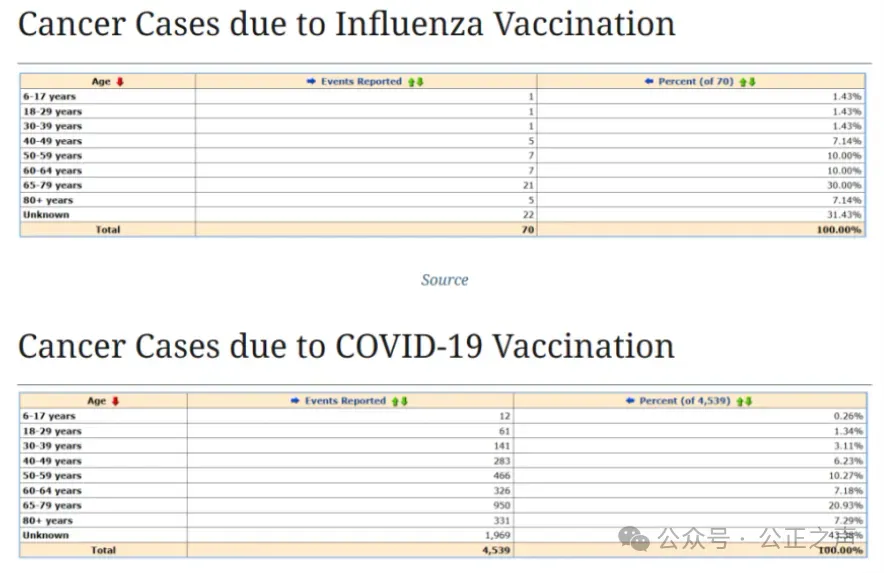The image size is (884, 573).
Task: Open the Source link below Influenza table
Action: point(444,280)
